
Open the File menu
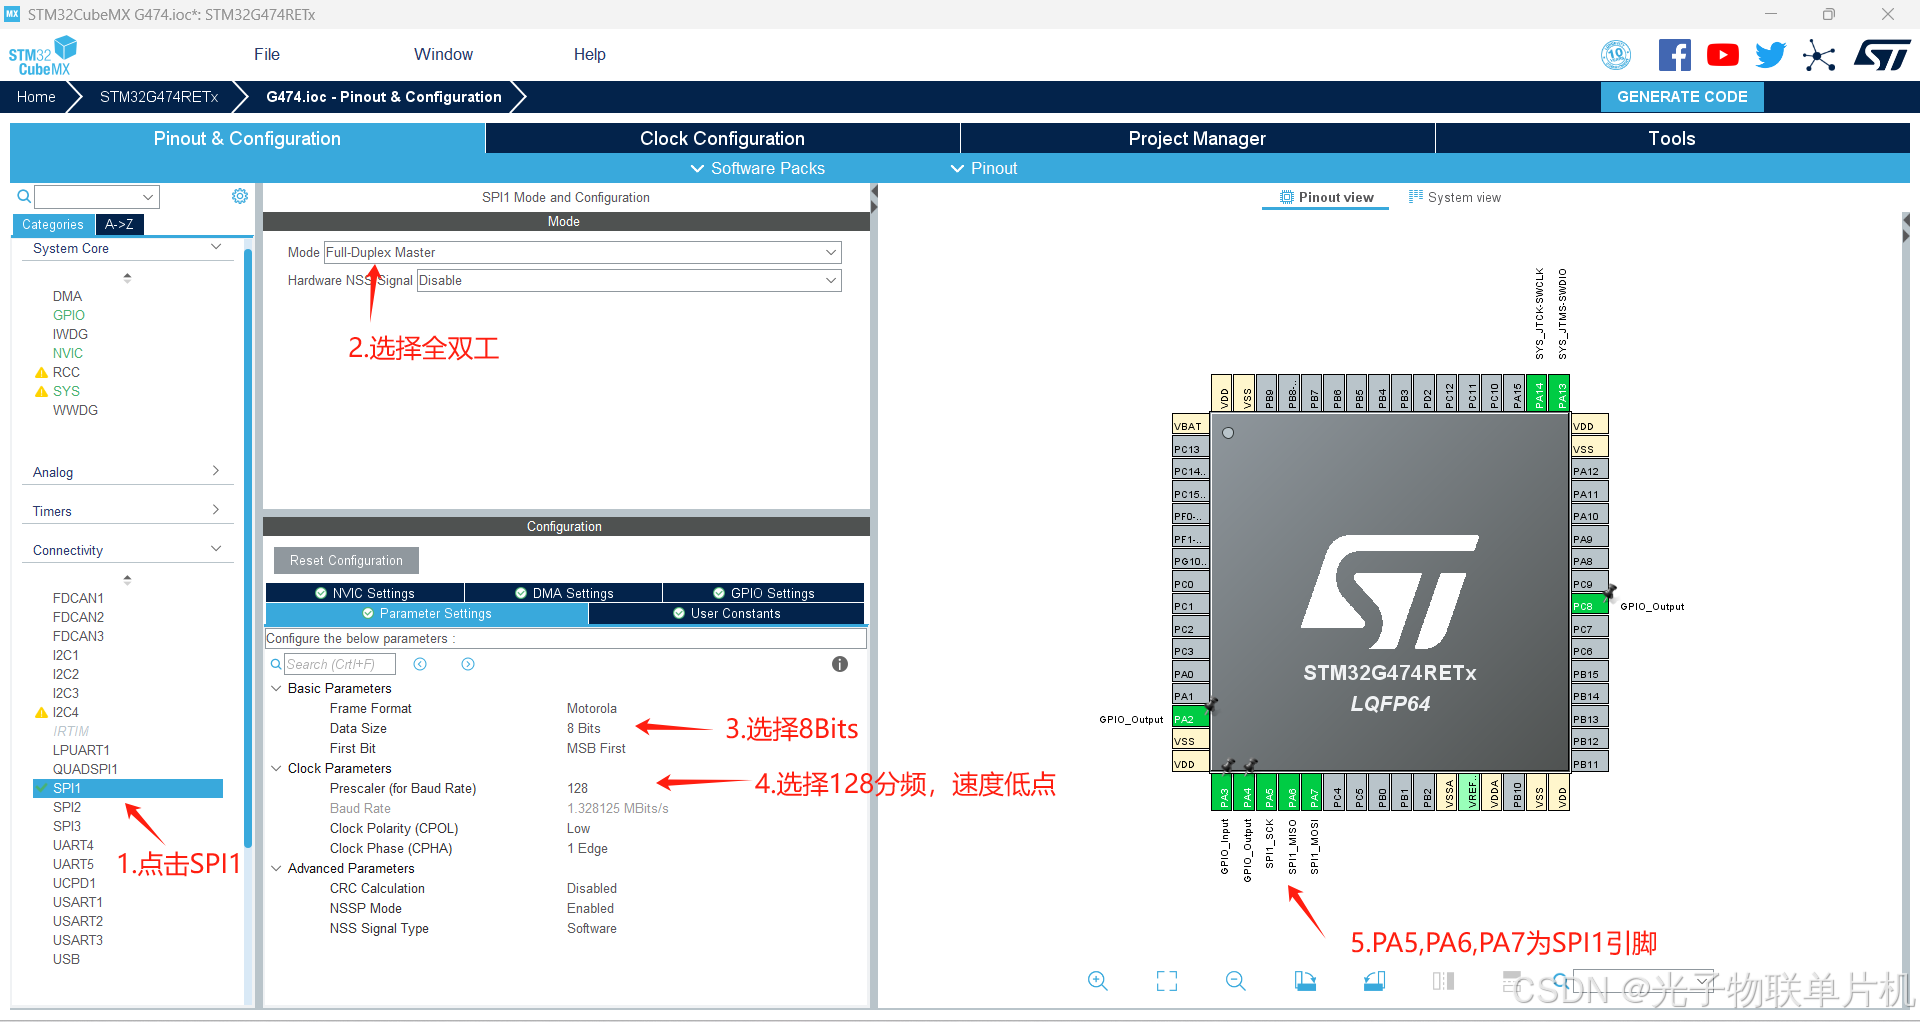point(267,54)
